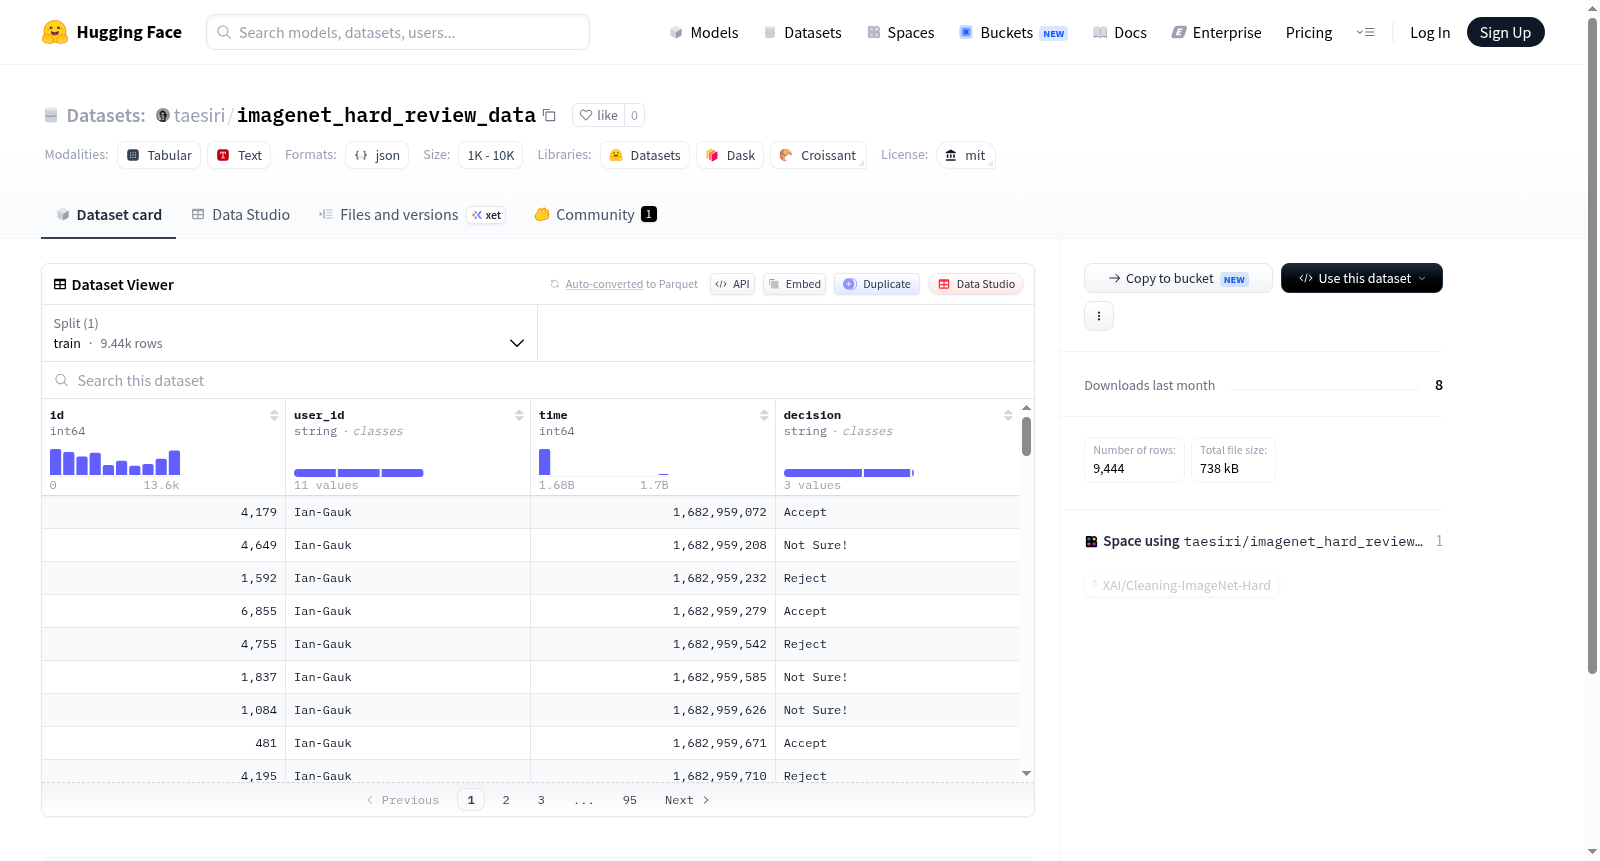The height and width of the screenshot is (861, 1600).
Task: Click the like heart button
Action: tap(598, 115)
